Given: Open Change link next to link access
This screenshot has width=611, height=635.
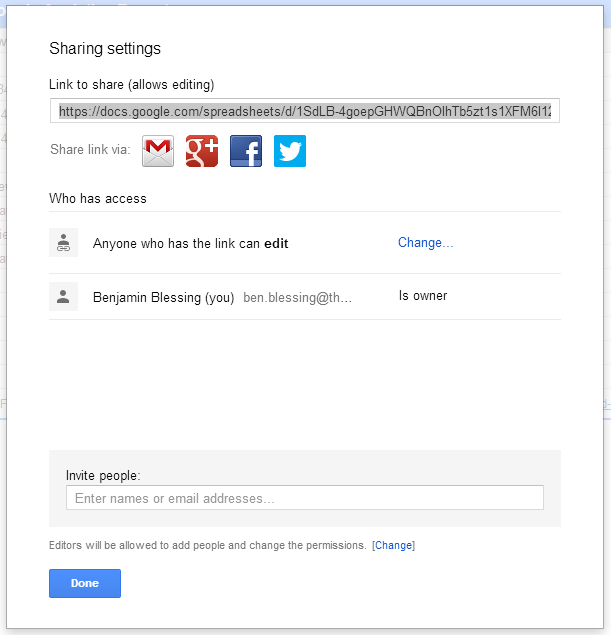Looking at the screenshot, I should (426, 243).
